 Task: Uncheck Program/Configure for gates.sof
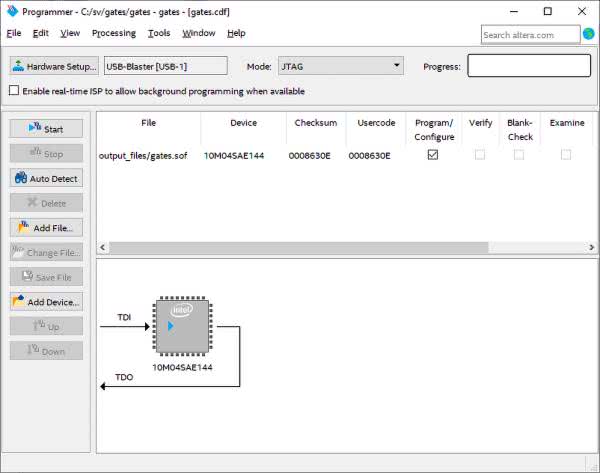click(433, 155)
